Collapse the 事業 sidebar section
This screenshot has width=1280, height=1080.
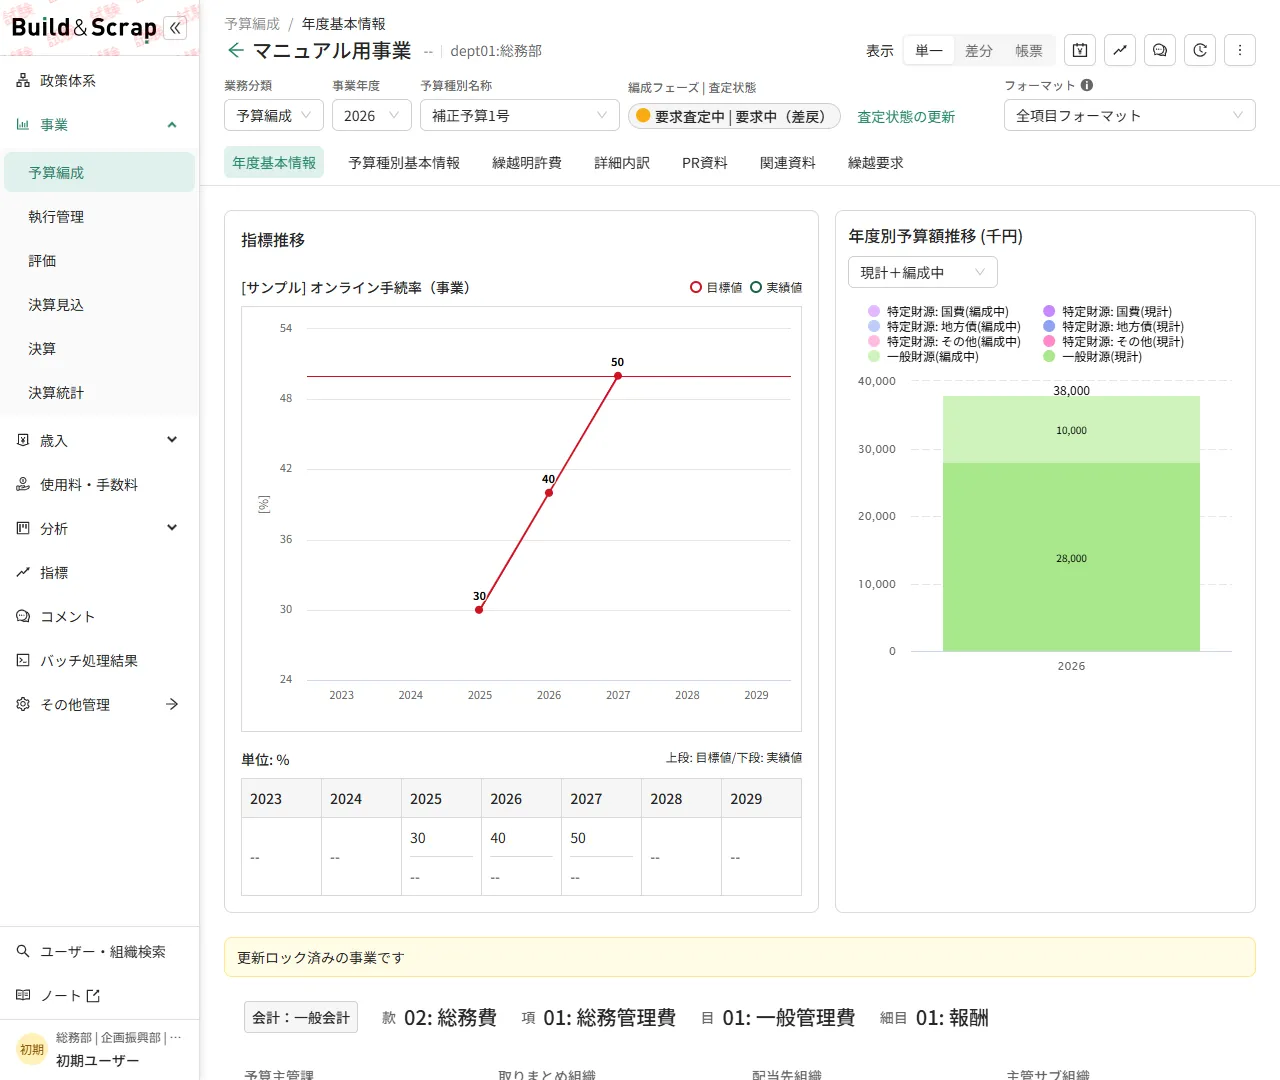tap(172, 125)
